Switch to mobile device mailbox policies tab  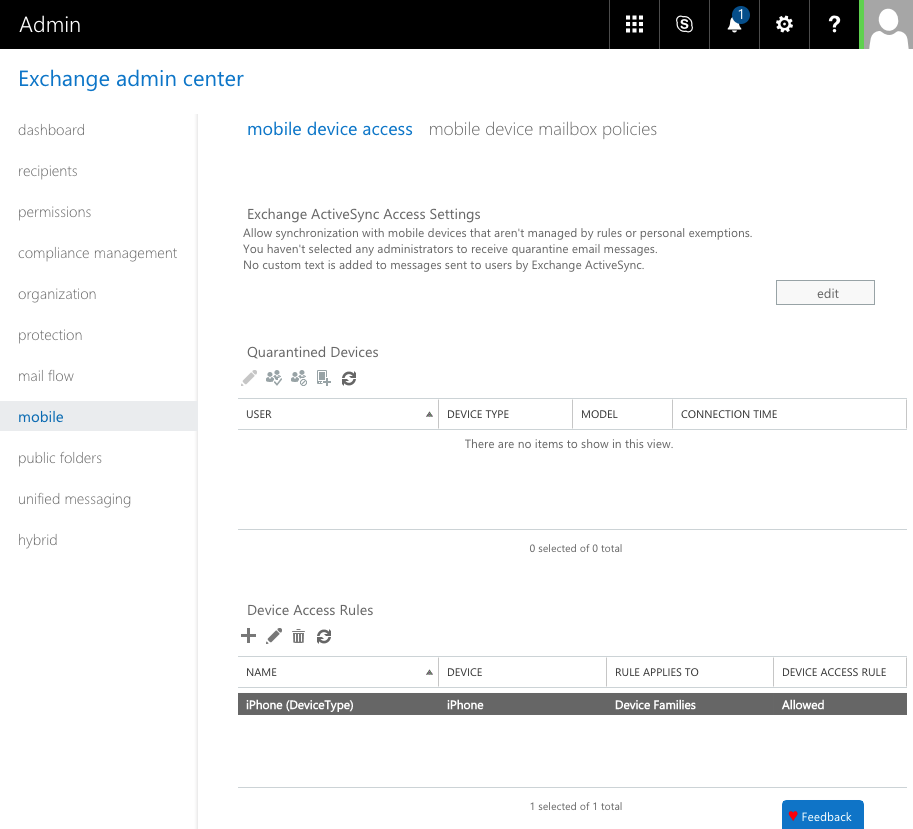542,129
